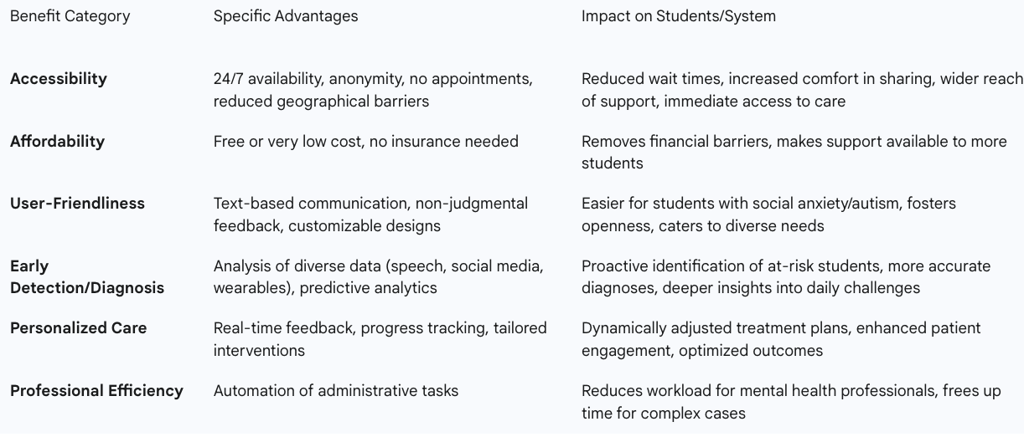Click automation of administrative tasks cell

coord(336,390)
